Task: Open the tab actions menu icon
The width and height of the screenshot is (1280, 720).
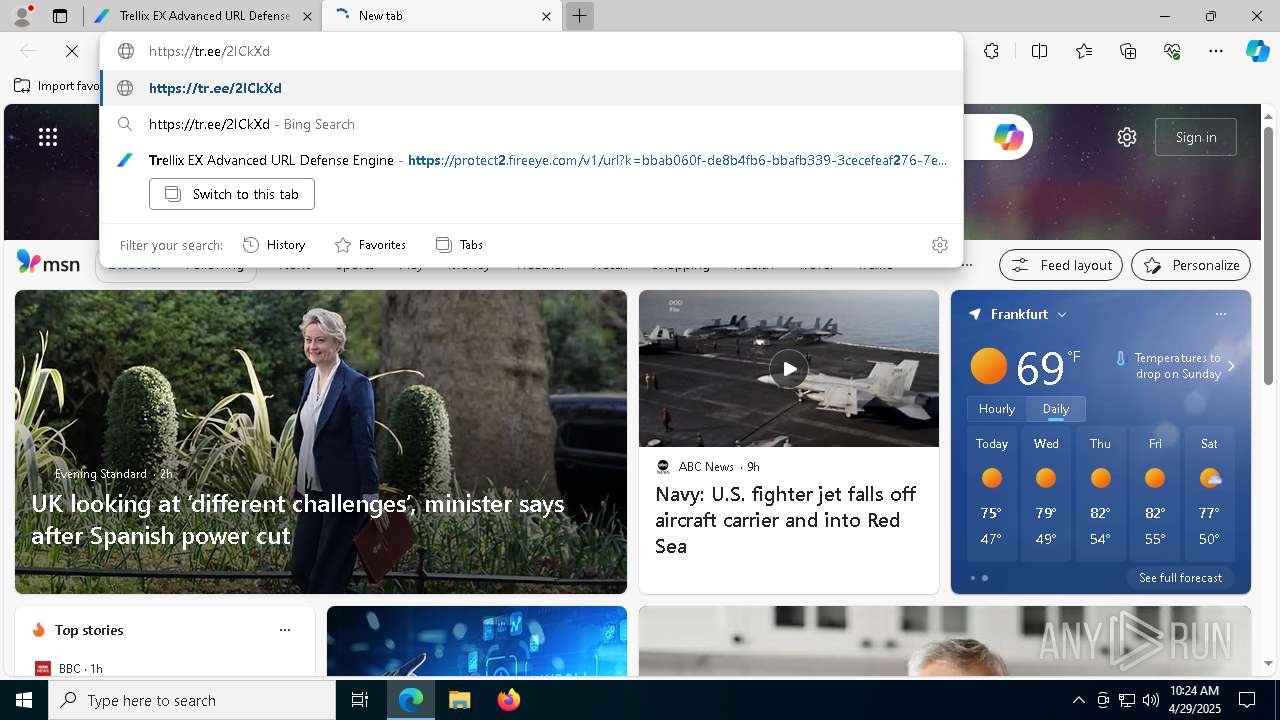Action: [60, 16]
